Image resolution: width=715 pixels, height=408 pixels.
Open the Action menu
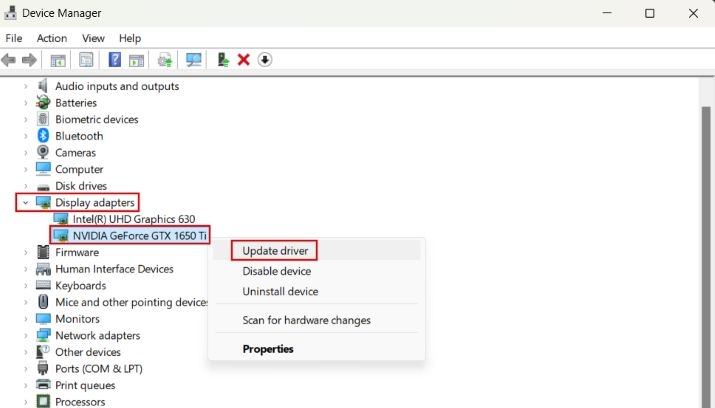52,38
